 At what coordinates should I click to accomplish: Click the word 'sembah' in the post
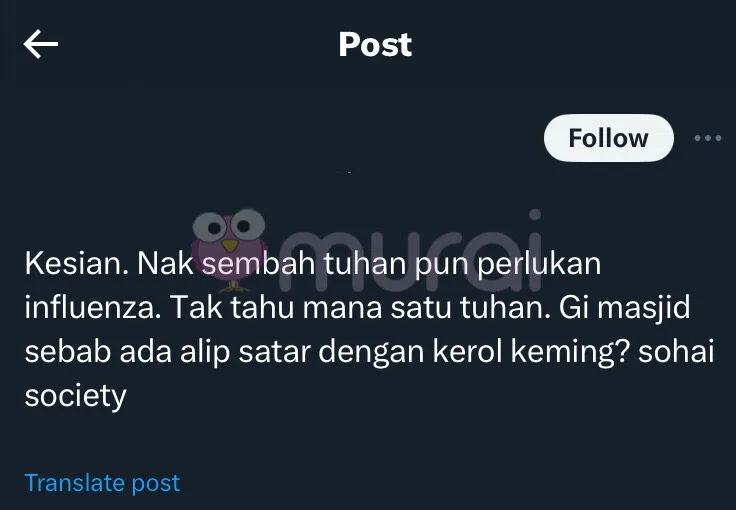pyautogui.click(x=259, y=263)
